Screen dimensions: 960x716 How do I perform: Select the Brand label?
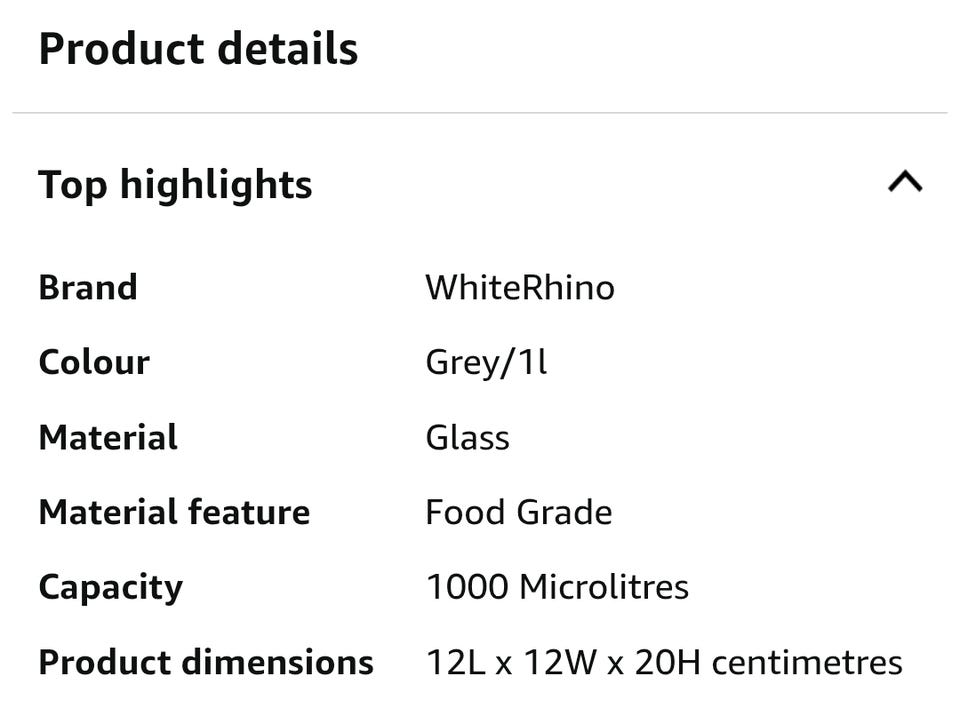tap(88, 287)
